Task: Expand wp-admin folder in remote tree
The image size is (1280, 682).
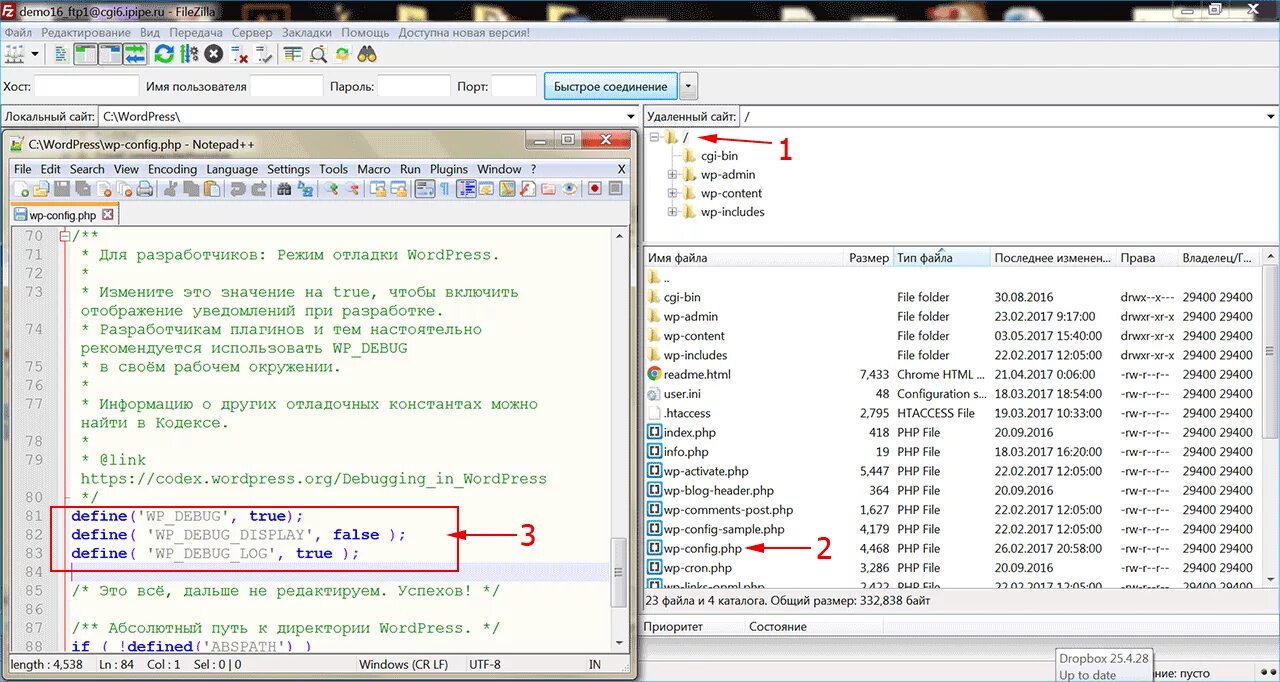Action: pos(673,175)
